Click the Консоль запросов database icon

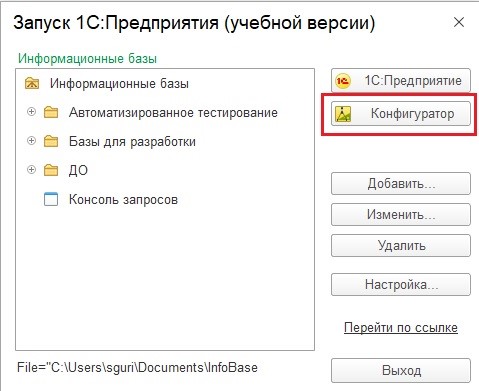coord(51,199)
